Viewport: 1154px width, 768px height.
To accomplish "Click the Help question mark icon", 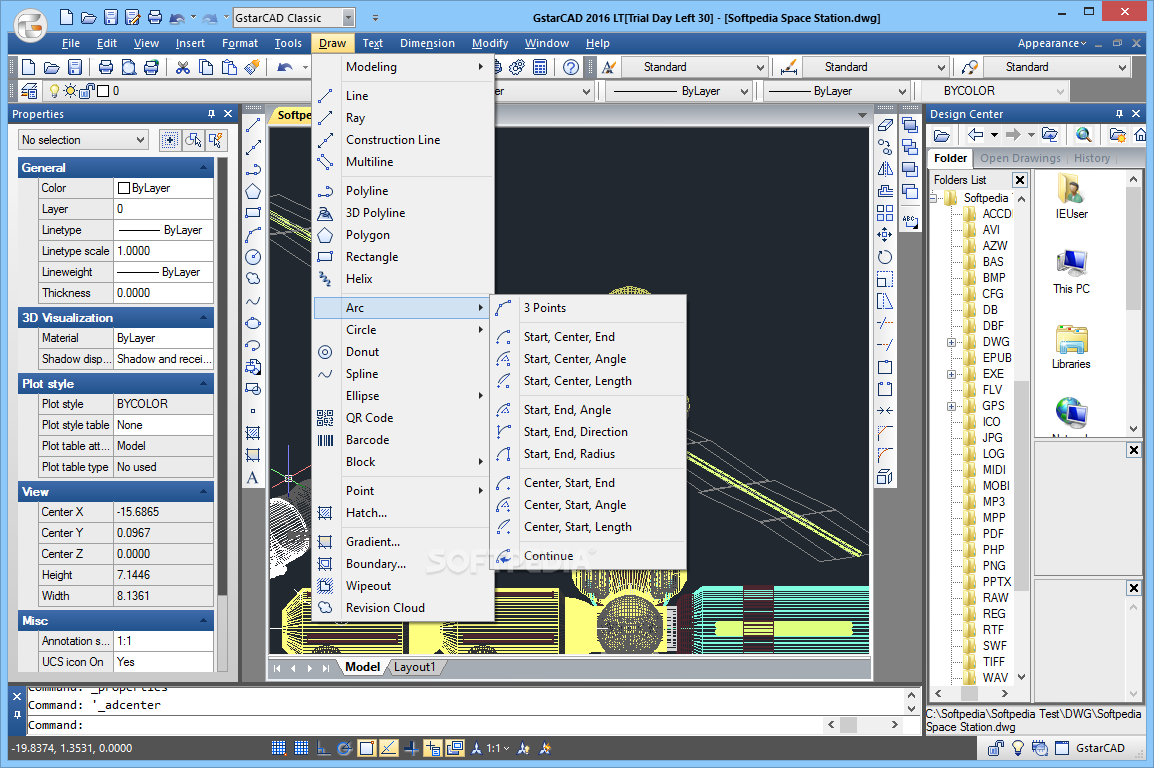I will 570,68.
